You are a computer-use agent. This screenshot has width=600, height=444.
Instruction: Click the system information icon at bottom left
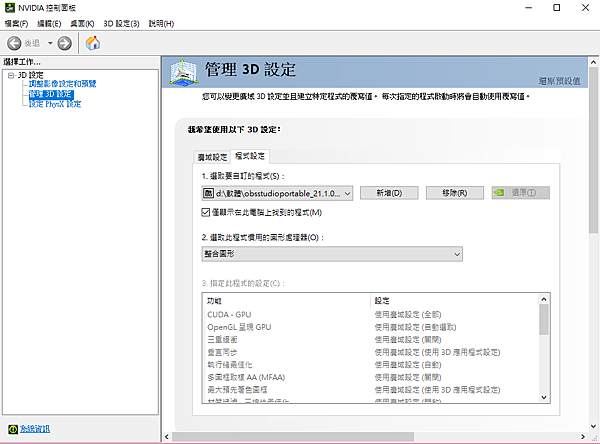tap(13, 429)
